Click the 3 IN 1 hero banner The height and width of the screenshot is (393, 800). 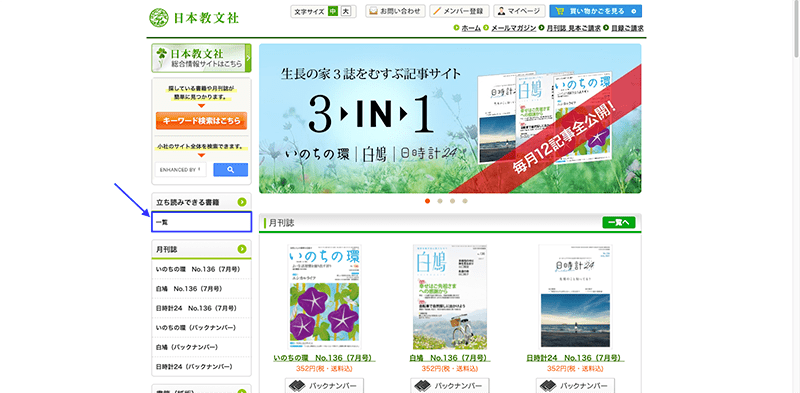point(450,118)
